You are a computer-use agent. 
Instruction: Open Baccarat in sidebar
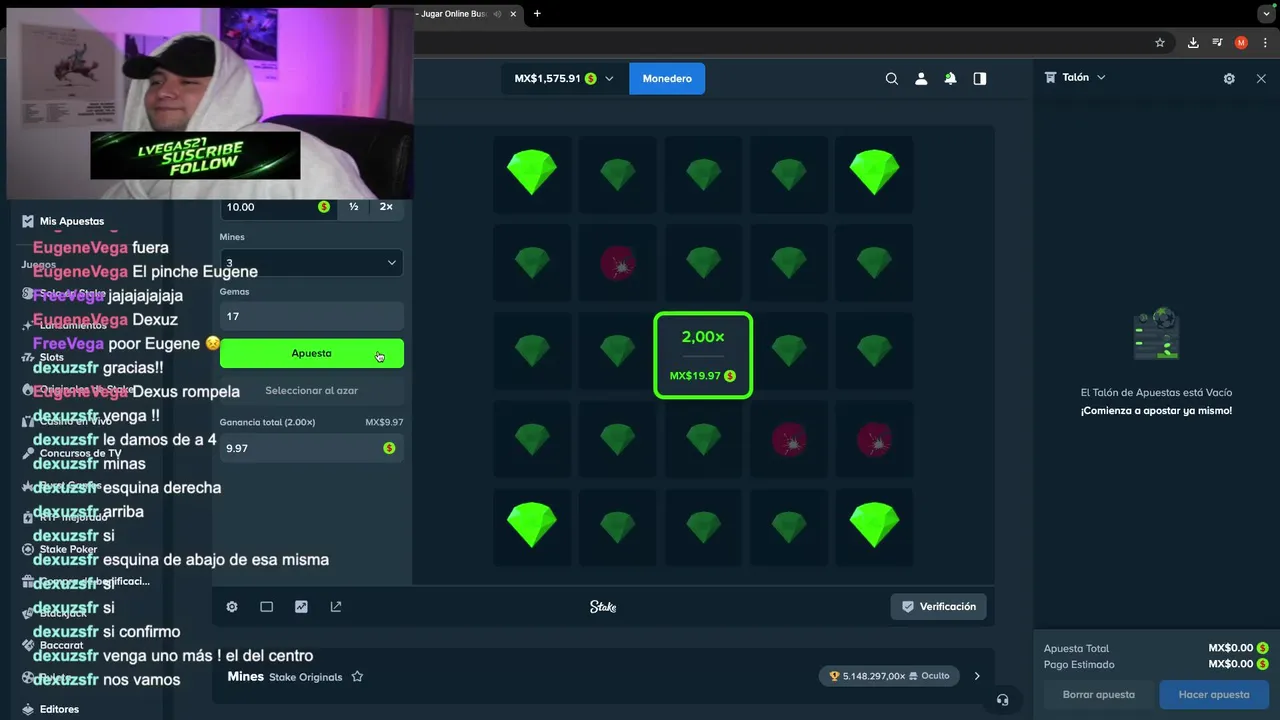tap(62, 645)
